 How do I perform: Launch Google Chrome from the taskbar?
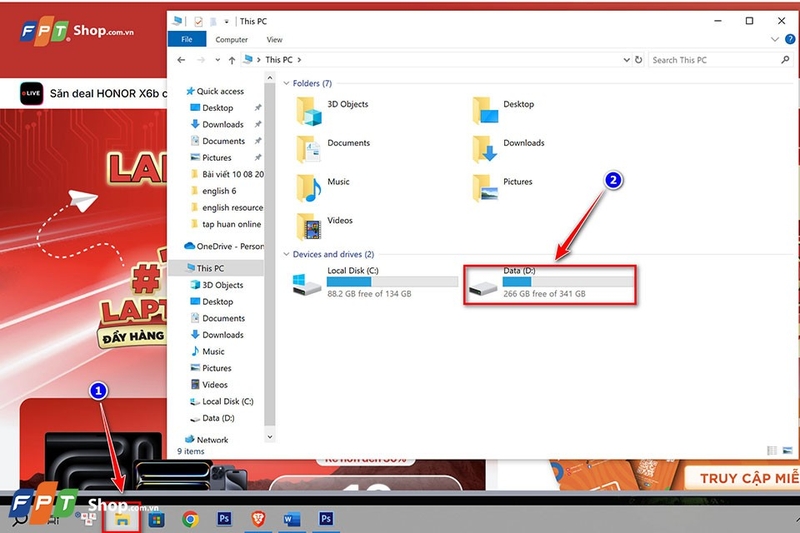[x=191, y=519]
